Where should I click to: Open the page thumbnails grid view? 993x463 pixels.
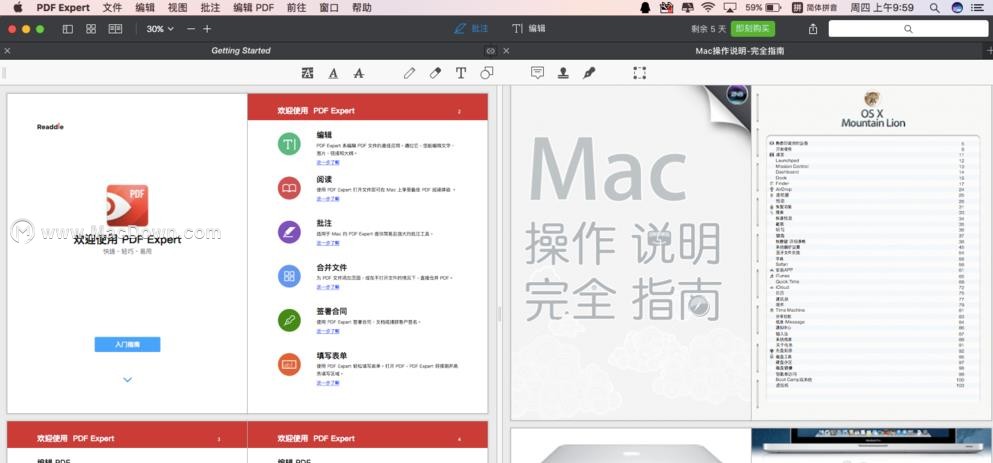pyautogui.click(x=91, y=29)
